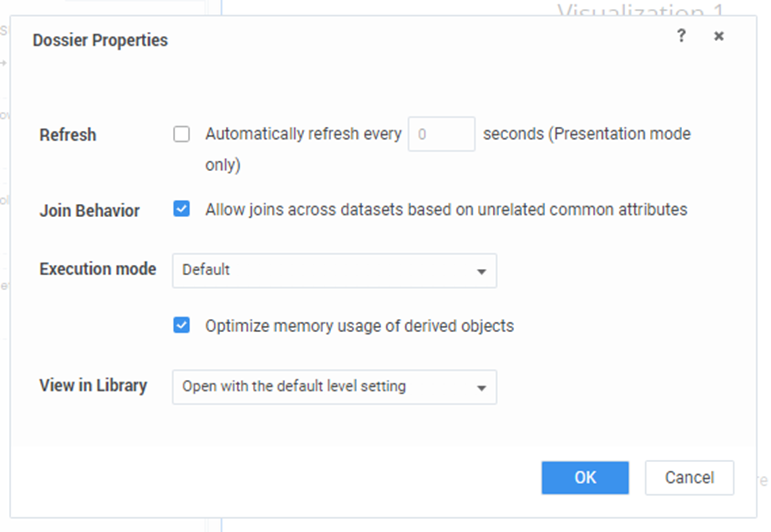Click the bold Join Behavior row label
771x532 pixels.
[x=90, y=211]
